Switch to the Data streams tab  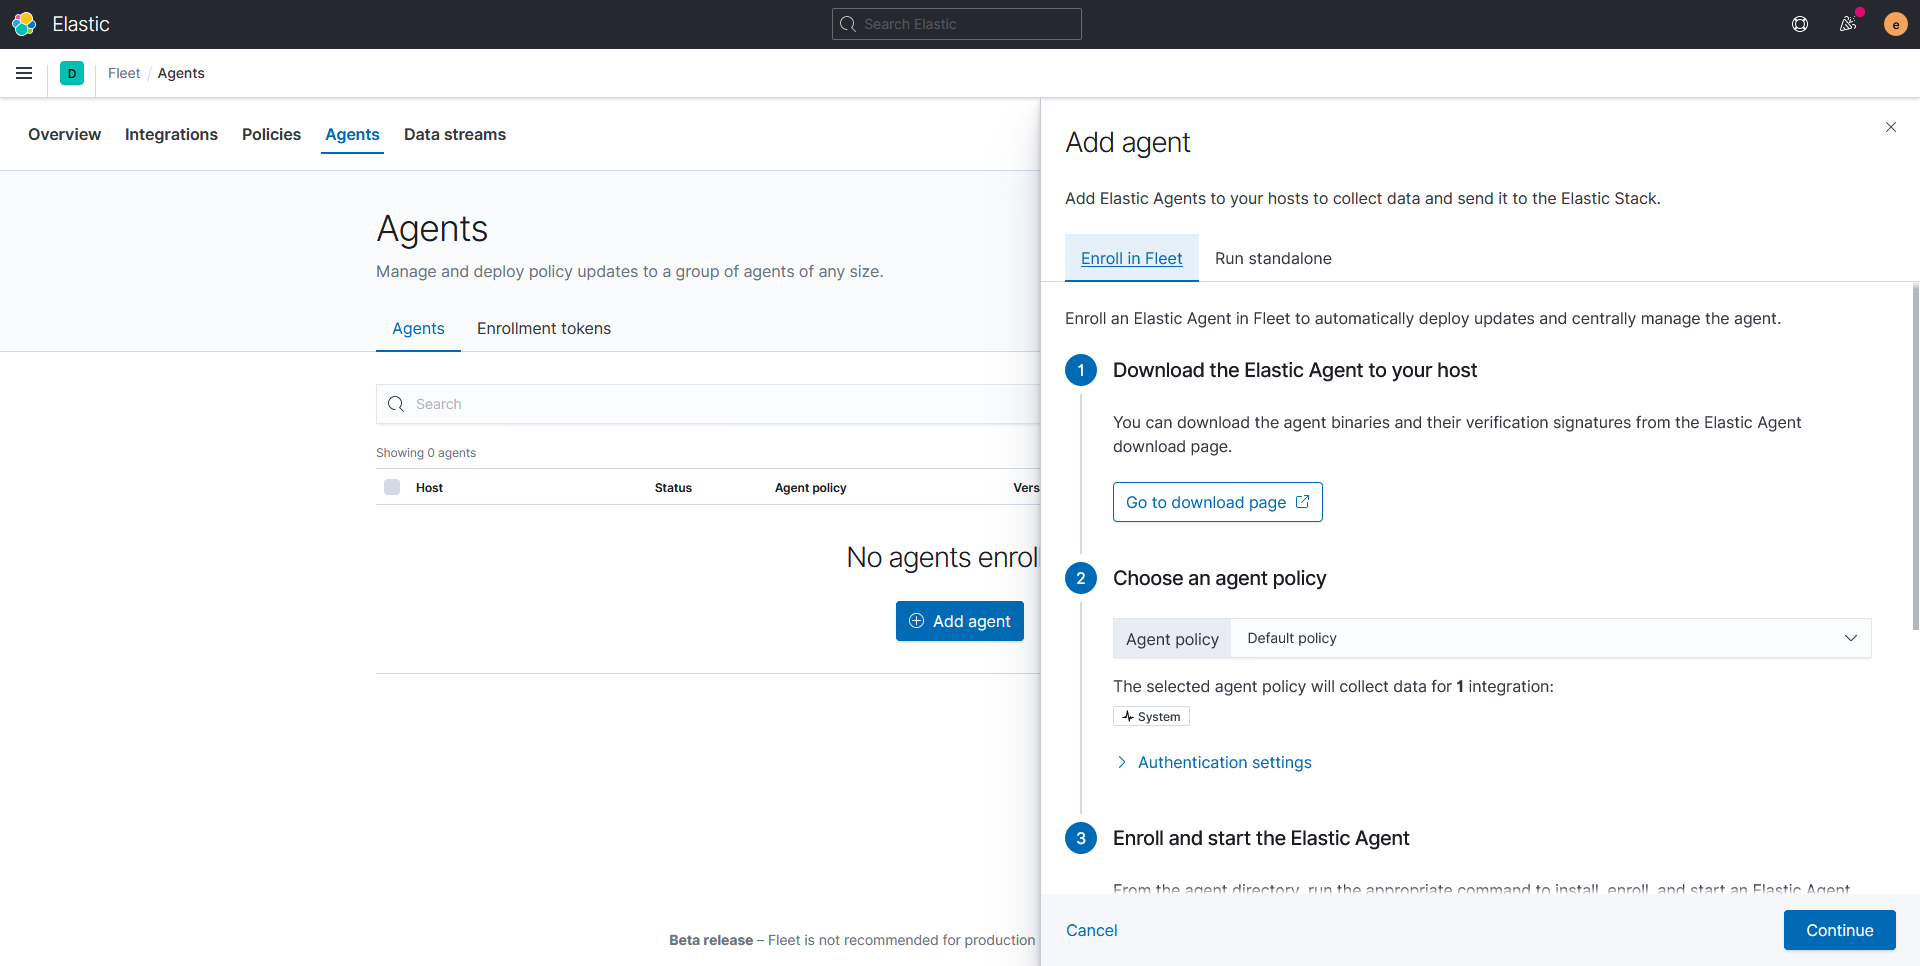pos(454,134)
